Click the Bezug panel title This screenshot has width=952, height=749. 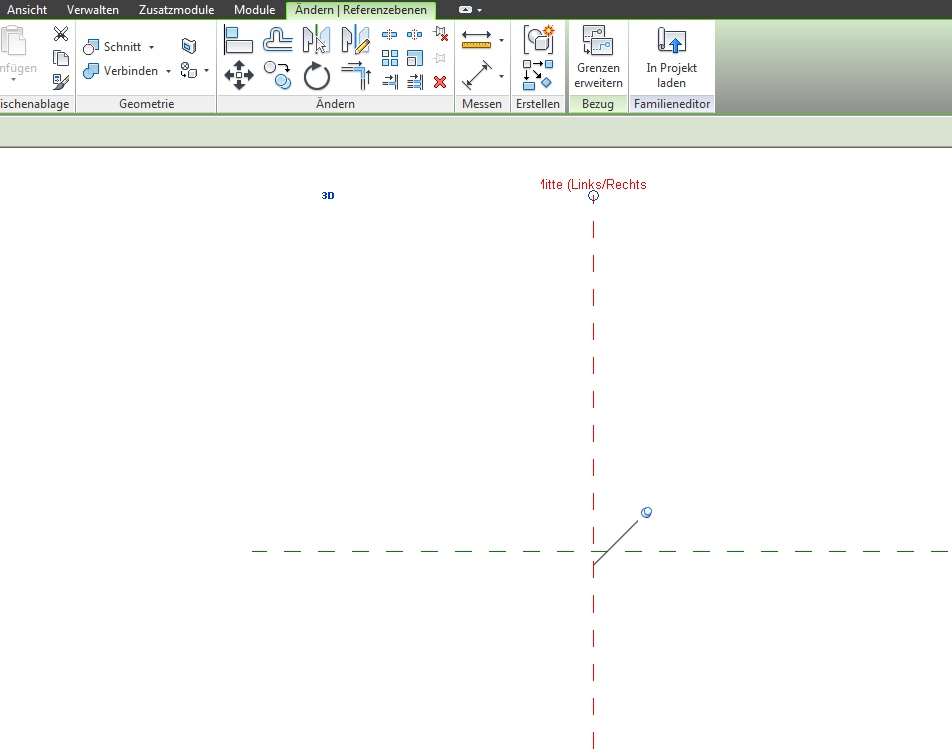(x=598, y=104)
